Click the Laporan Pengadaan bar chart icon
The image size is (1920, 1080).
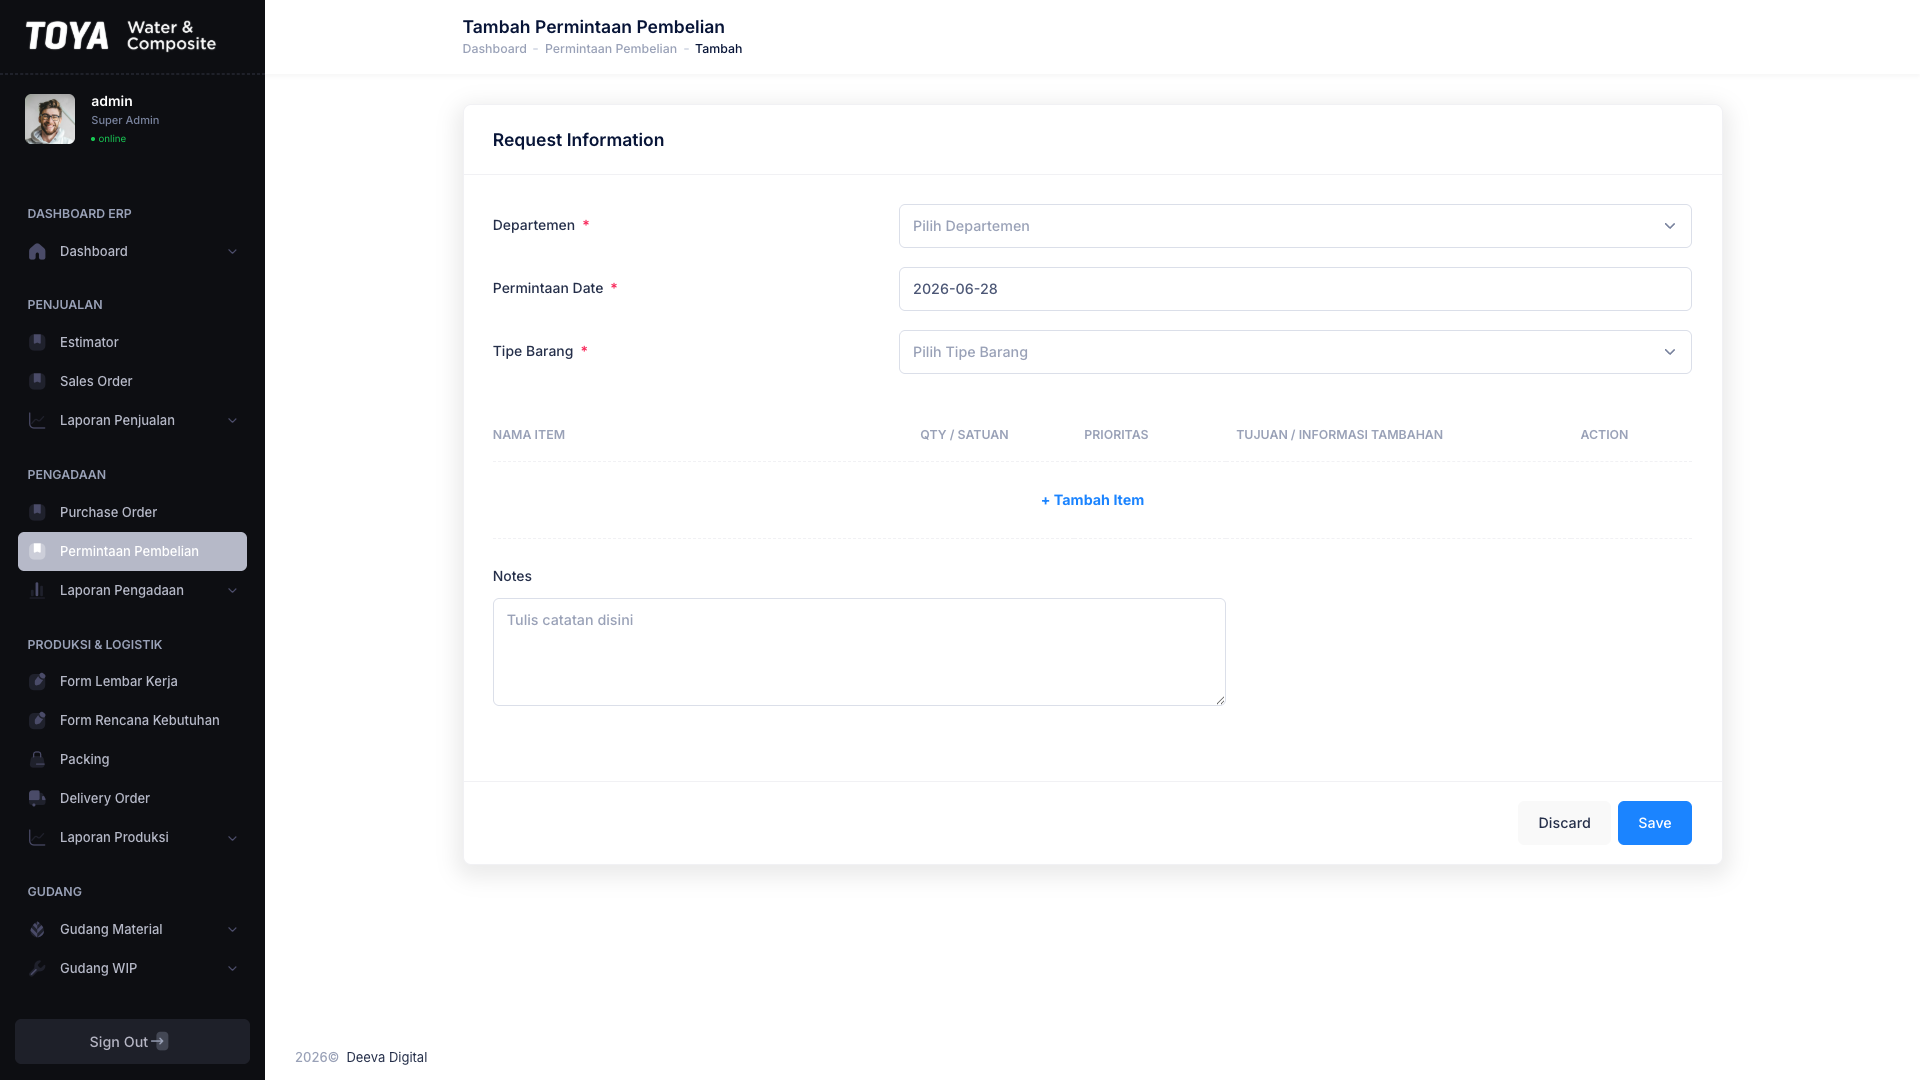[37, 590]
